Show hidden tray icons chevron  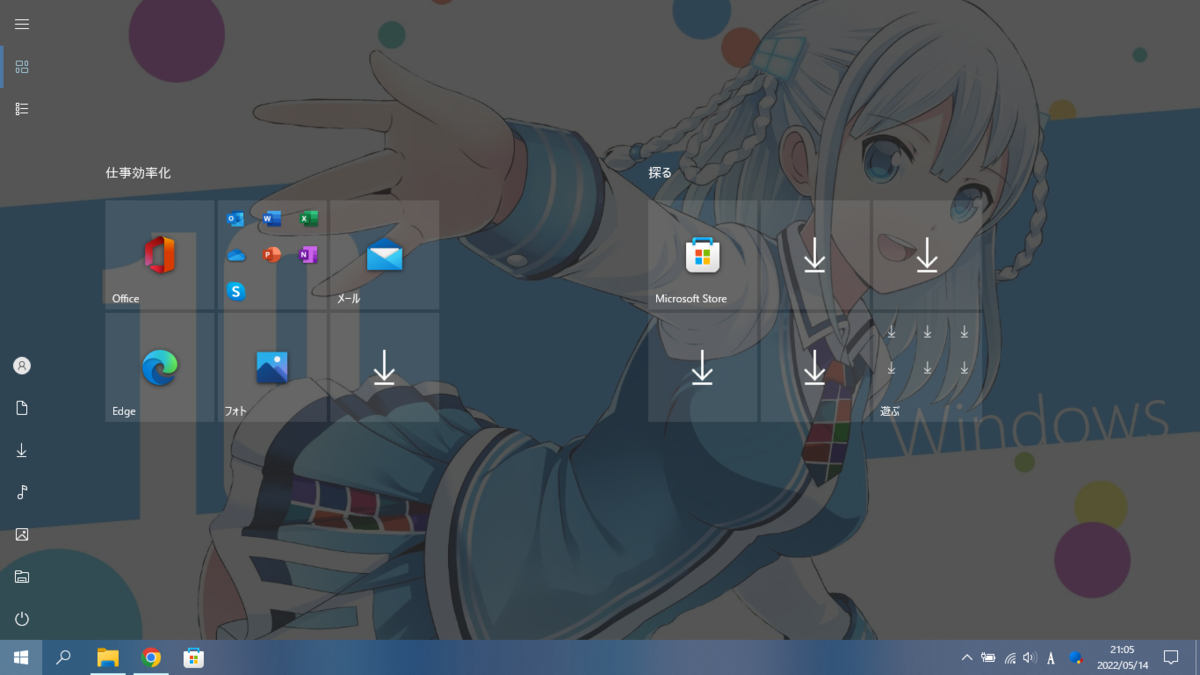point(966,657)
